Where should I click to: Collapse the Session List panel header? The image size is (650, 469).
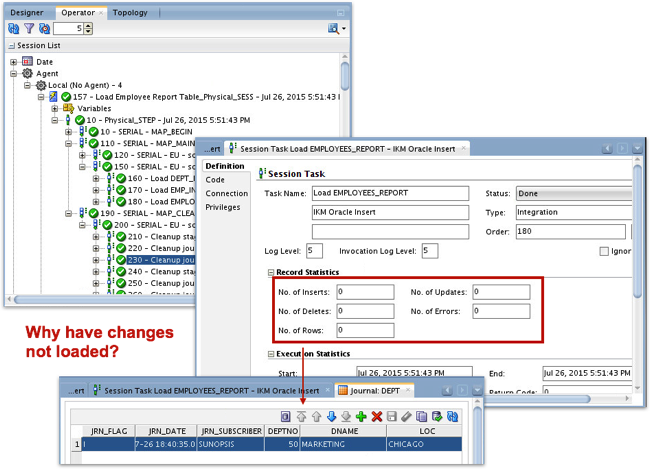click(12, 46)
